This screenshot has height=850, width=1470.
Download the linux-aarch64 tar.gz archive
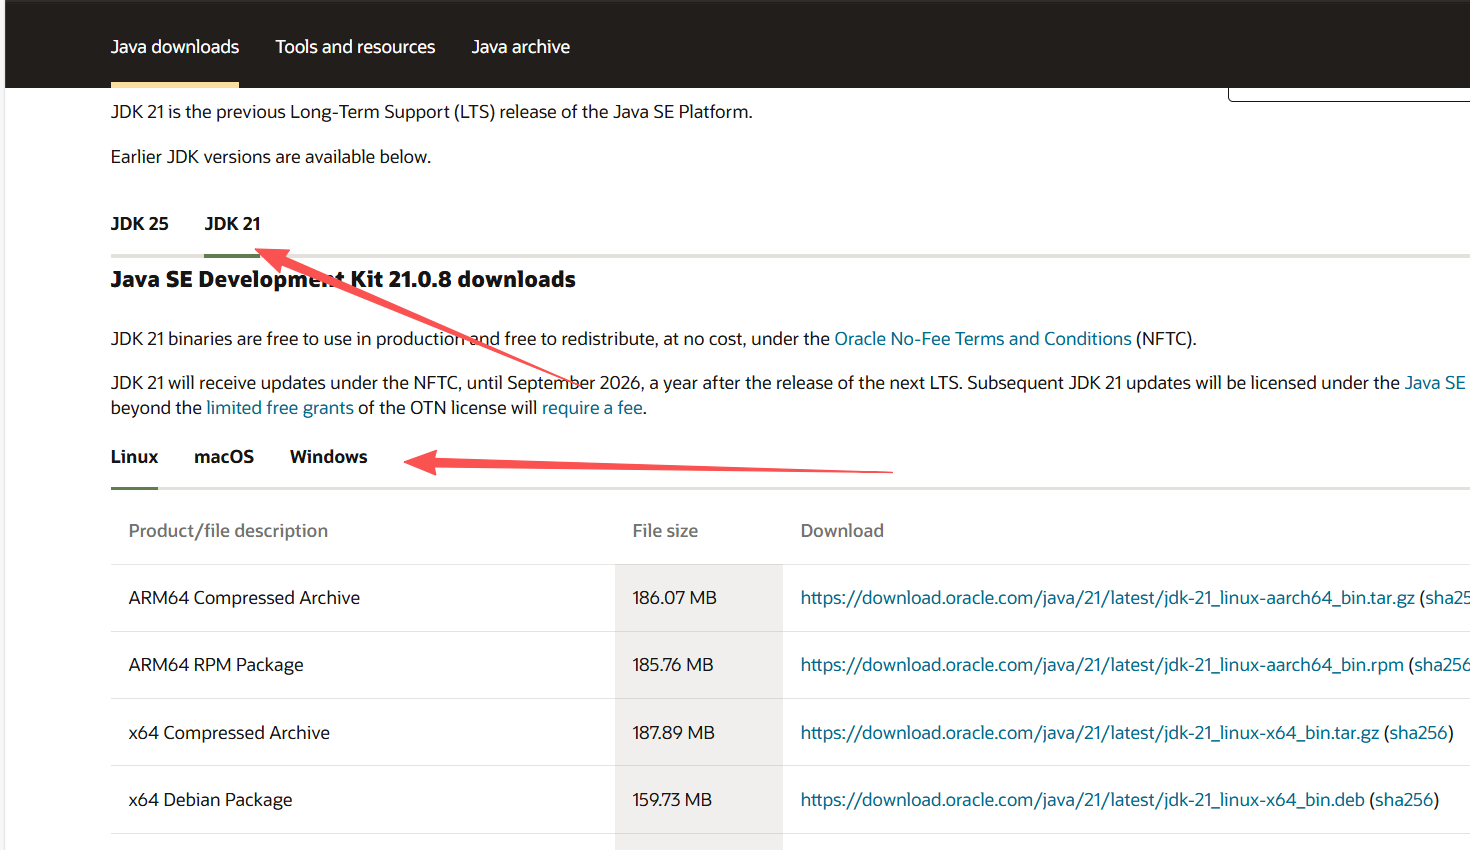click(x=1107, y=598)
